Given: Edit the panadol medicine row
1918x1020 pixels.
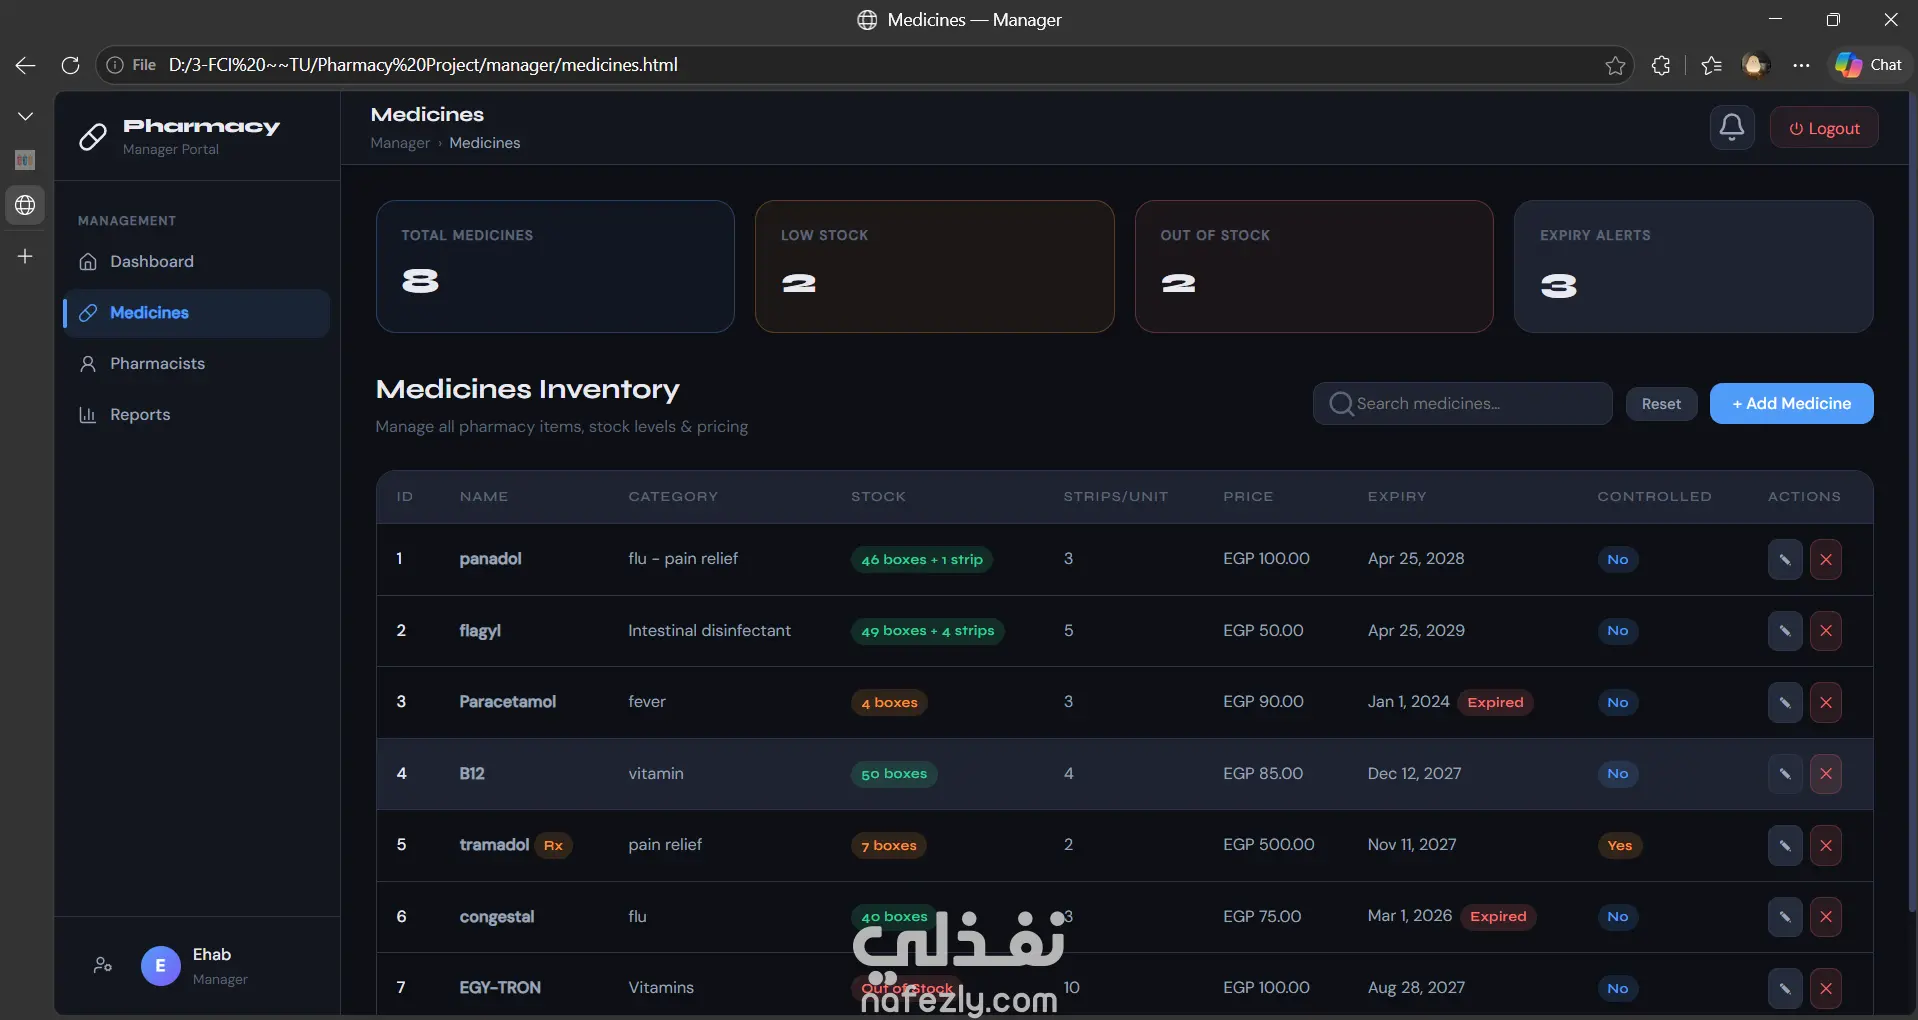Looking at the screenshot, I should [x=1785, y=559].
